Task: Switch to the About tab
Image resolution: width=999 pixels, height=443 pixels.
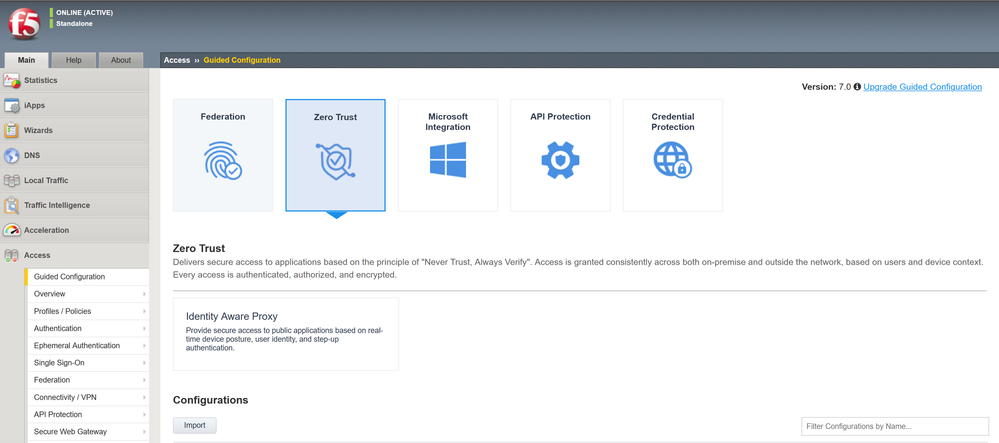Action: (121, 60)
